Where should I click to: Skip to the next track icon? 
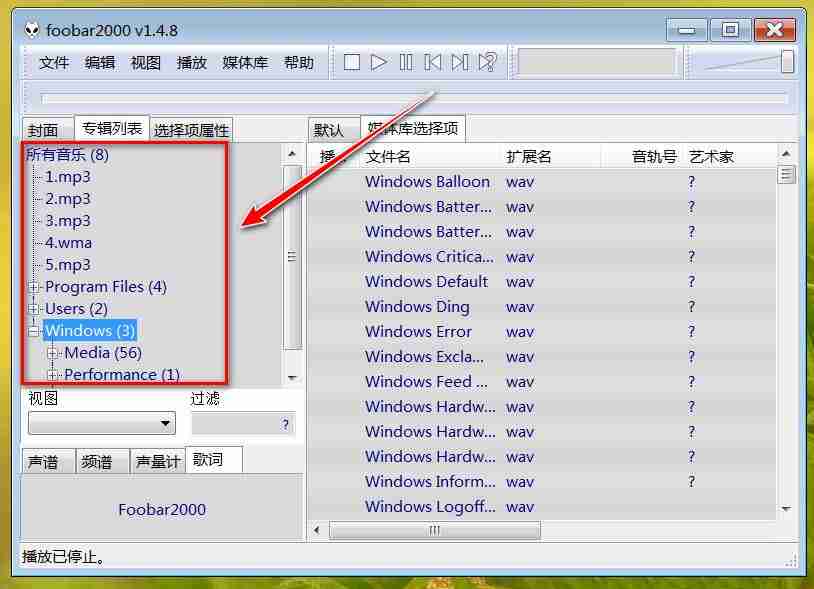click(460, 63)
